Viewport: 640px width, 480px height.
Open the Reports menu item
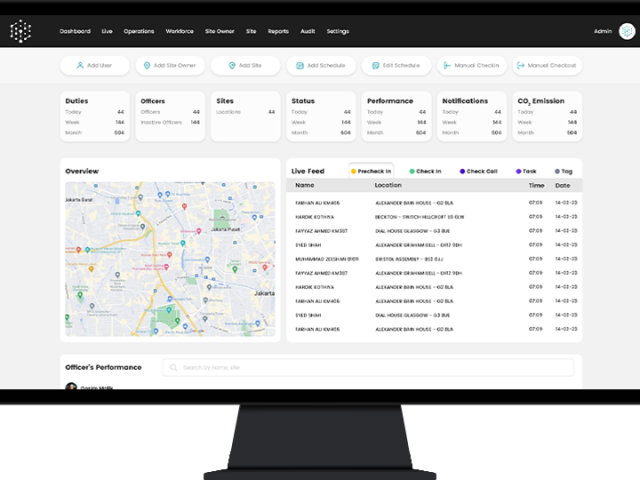[x=278, y=31]
